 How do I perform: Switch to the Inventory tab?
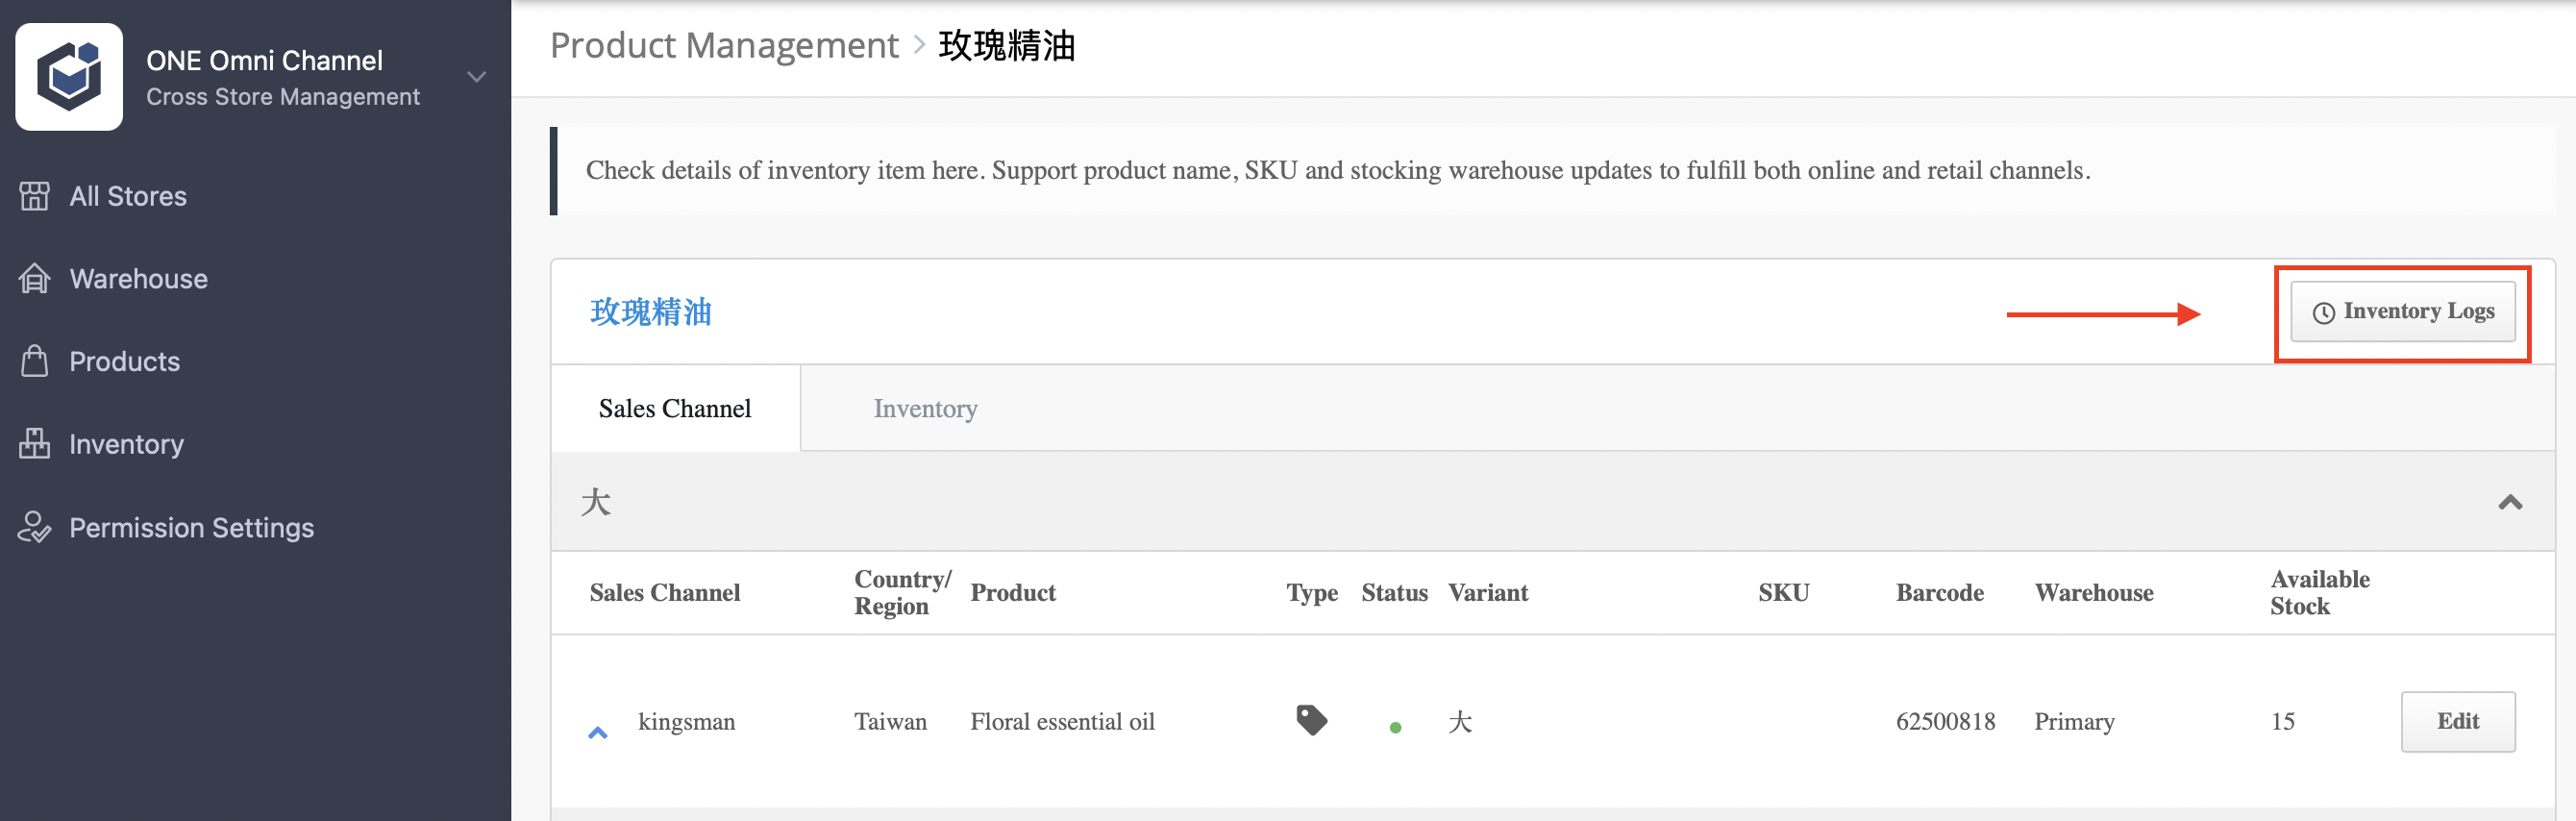click(925, 408)
